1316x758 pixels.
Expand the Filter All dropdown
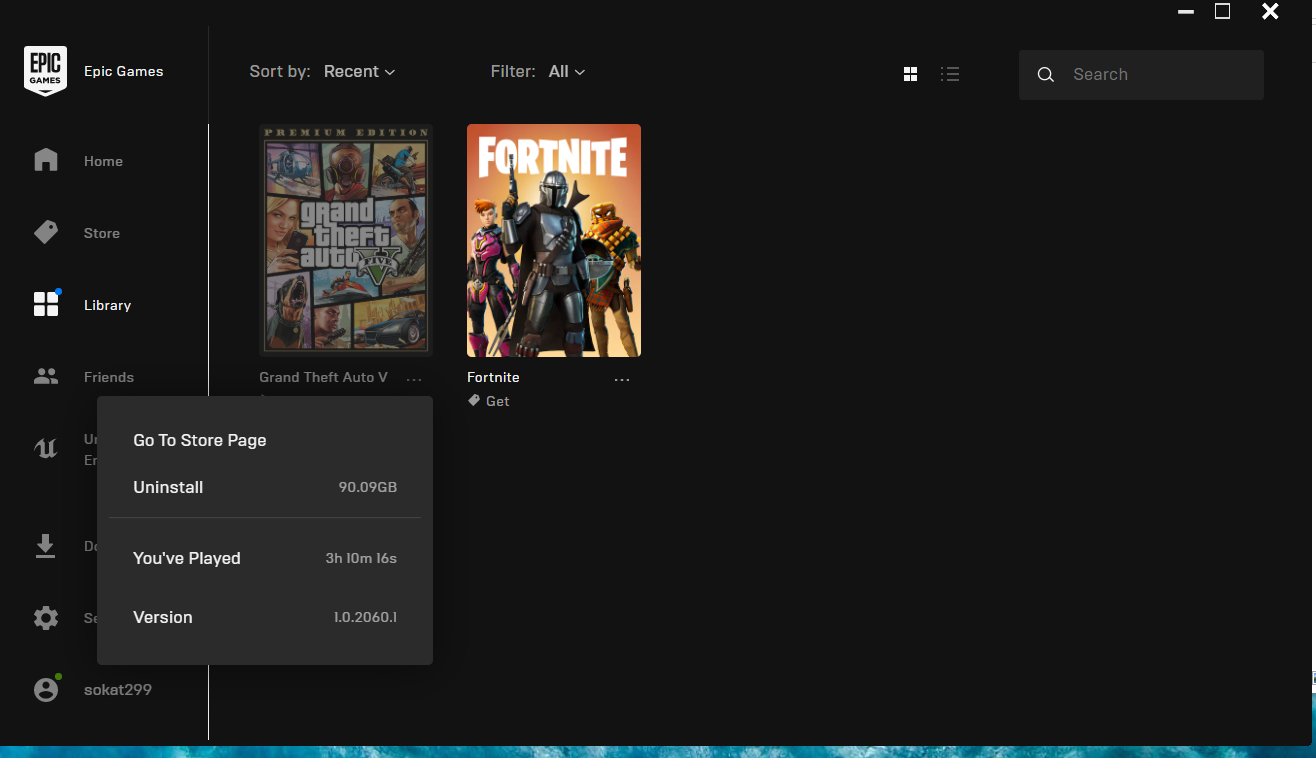coord(566,72)
